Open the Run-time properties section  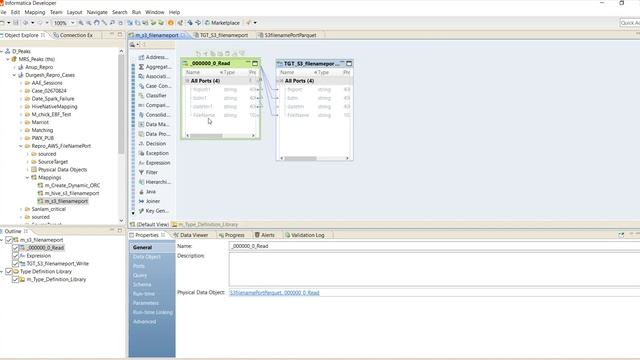(x=144, y=294)
